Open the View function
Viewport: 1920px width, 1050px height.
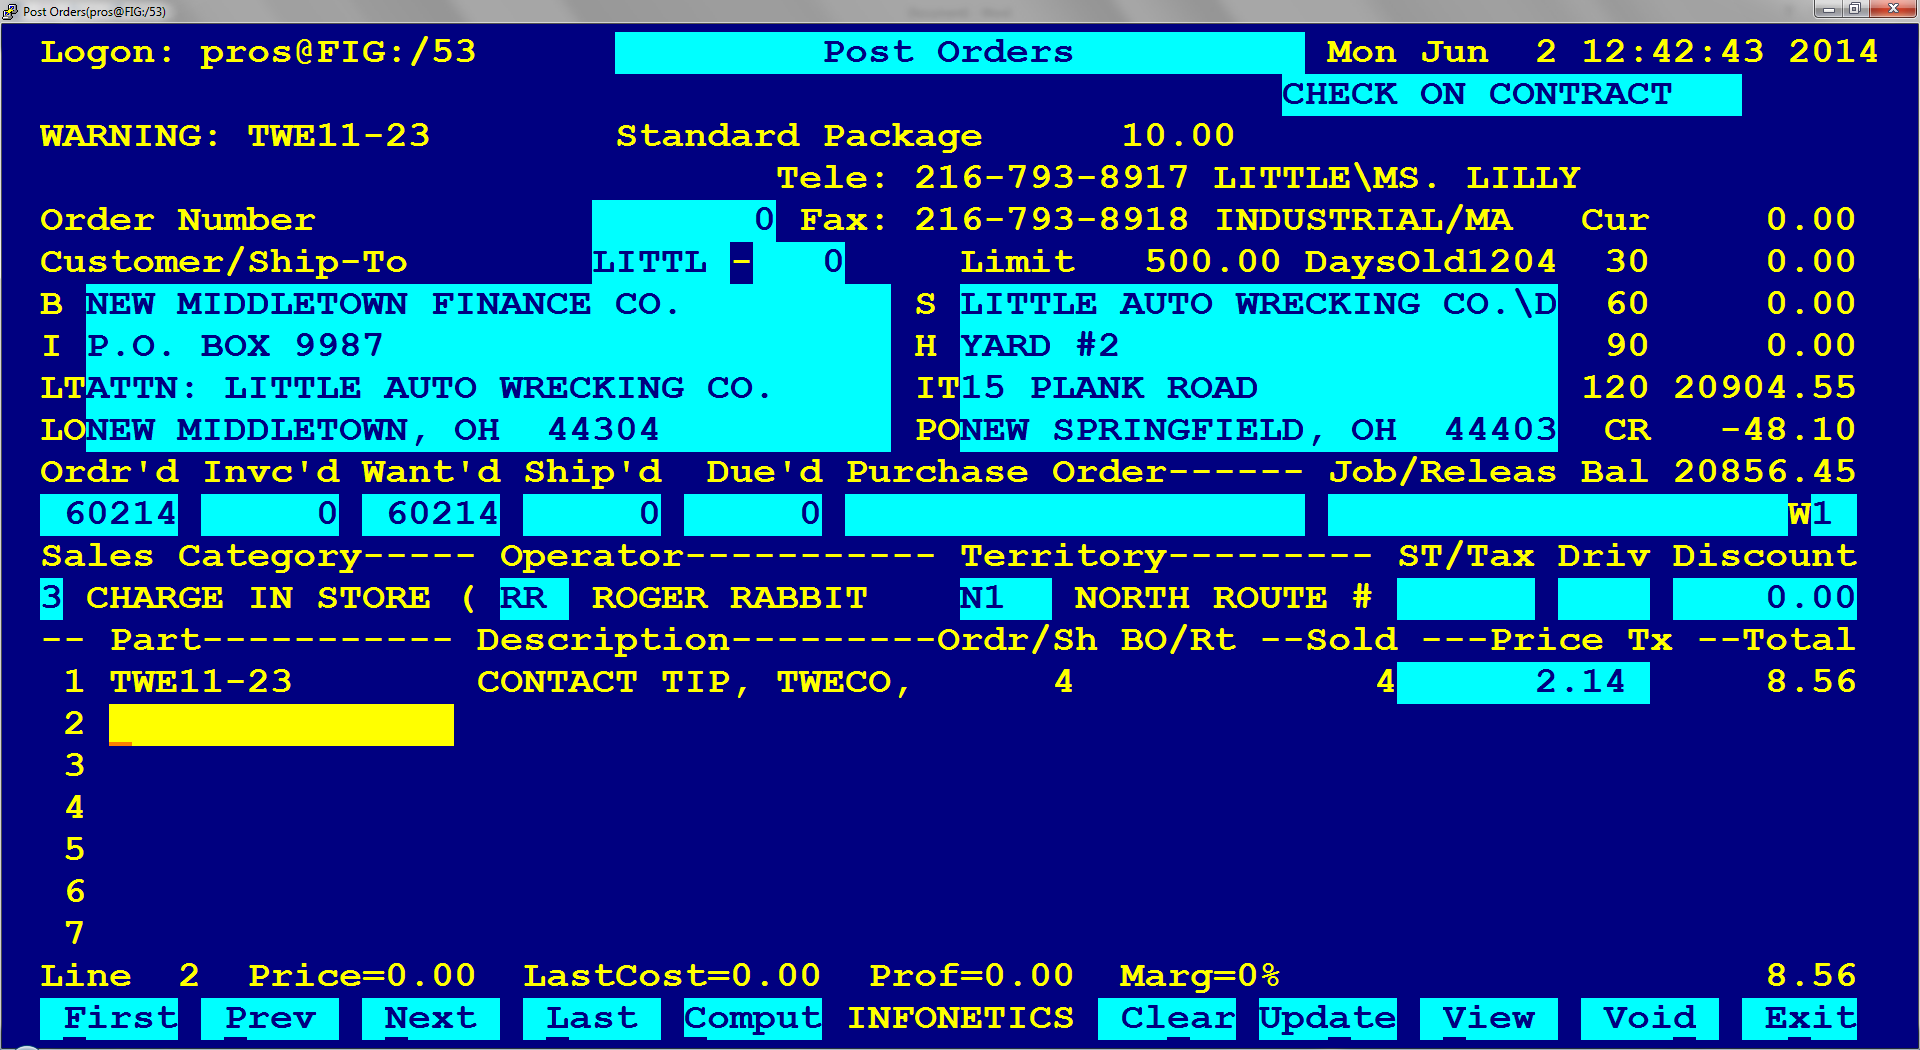pyautogui.click(x=1488, y=1018)
